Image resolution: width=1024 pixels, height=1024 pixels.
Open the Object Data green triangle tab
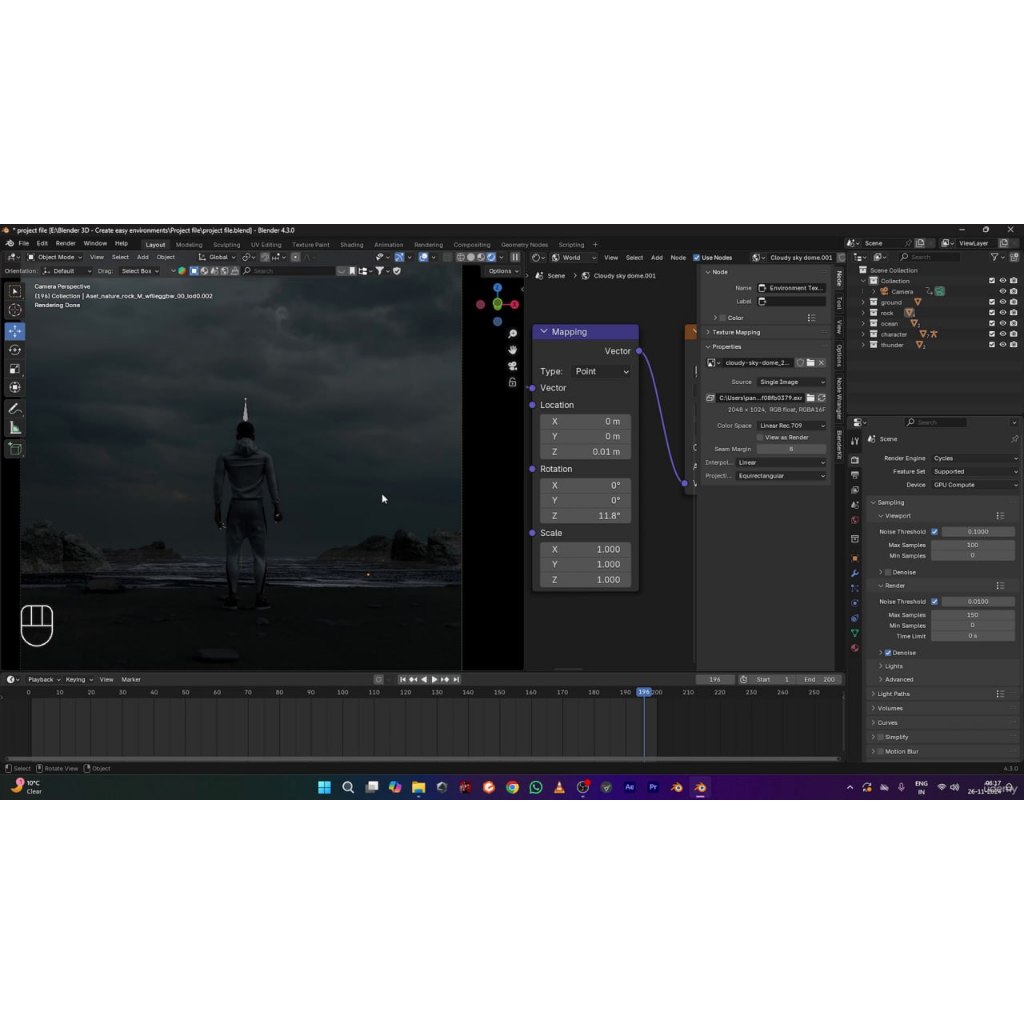(x=855, y=633)
